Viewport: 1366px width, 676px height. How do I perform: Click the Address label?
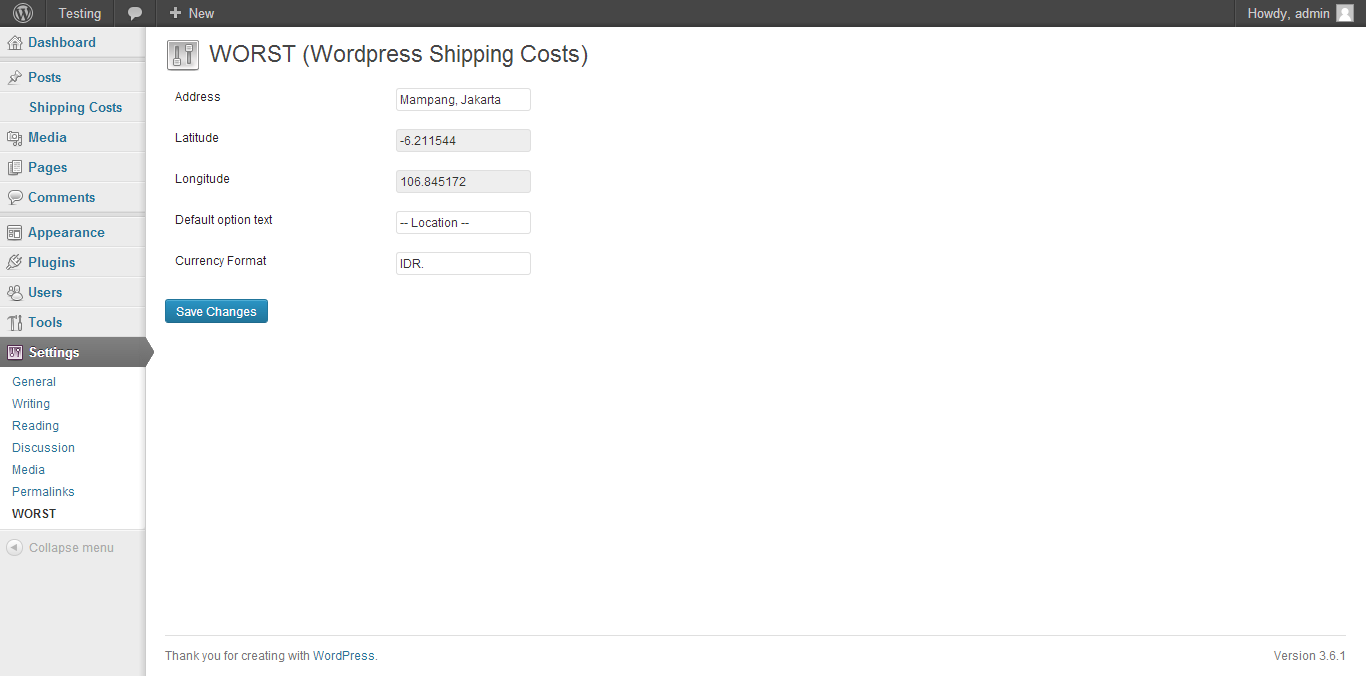(x=198, y=97)
